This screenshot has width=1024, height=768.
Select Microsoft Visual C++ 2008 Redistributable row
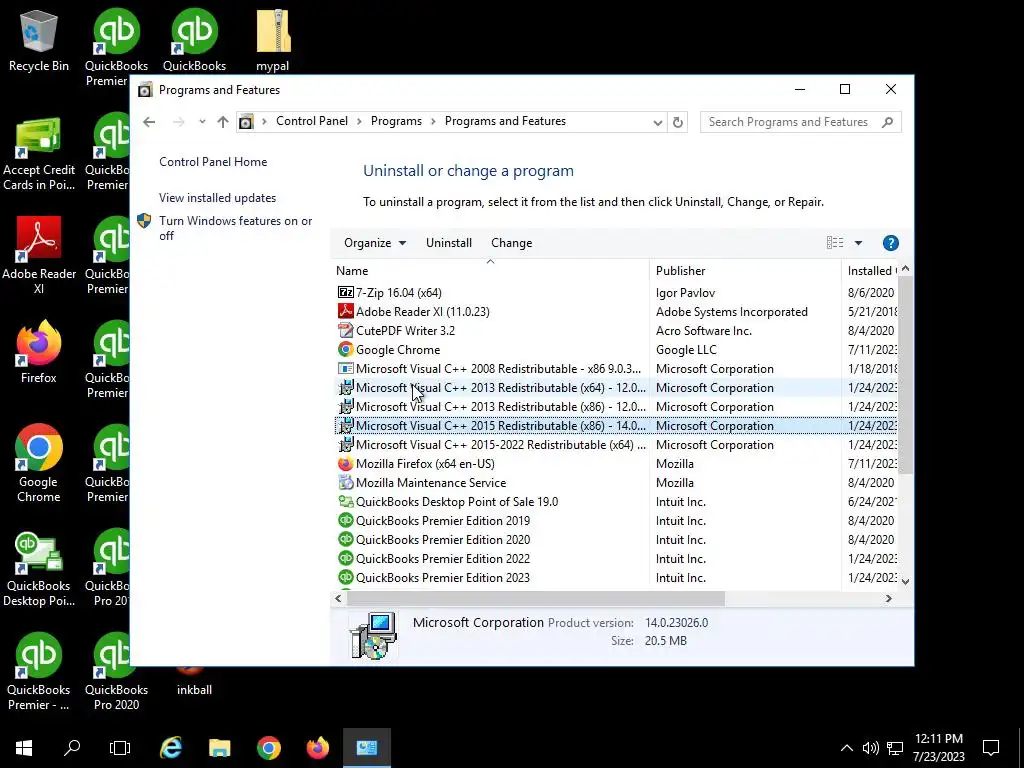615,369
